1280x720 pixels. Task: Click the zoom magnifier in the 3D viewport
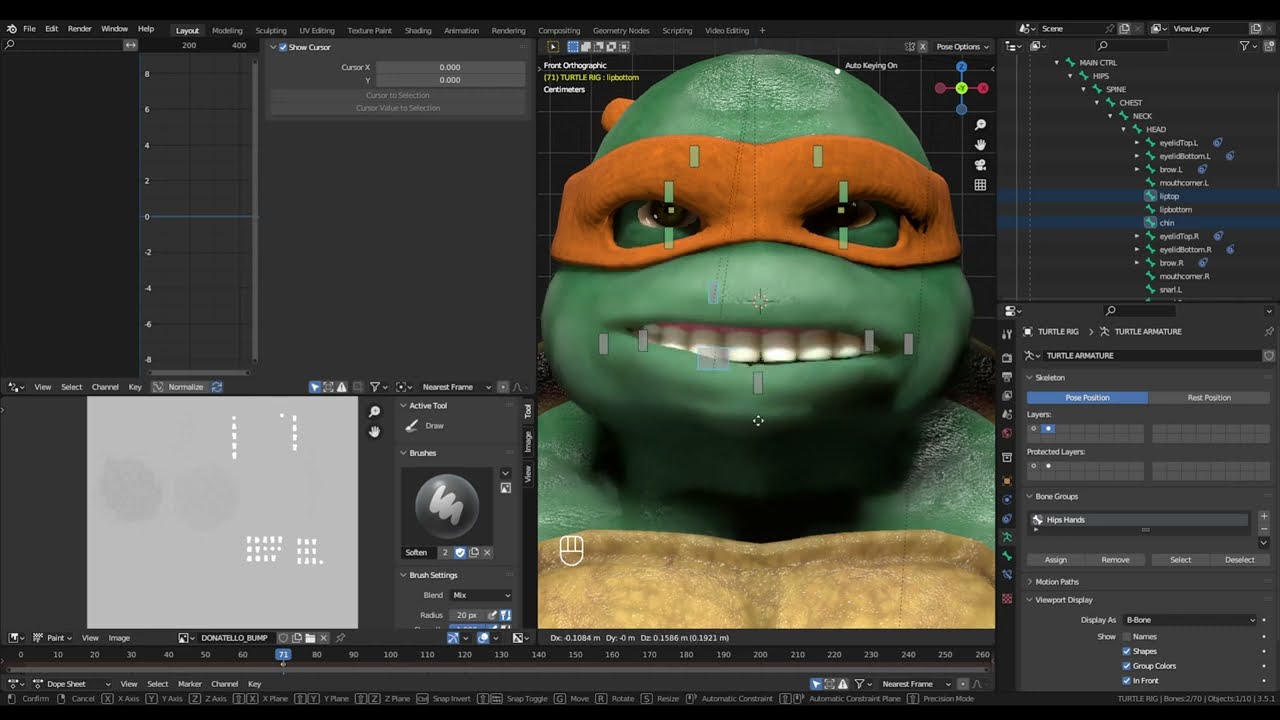coord(980,125)
